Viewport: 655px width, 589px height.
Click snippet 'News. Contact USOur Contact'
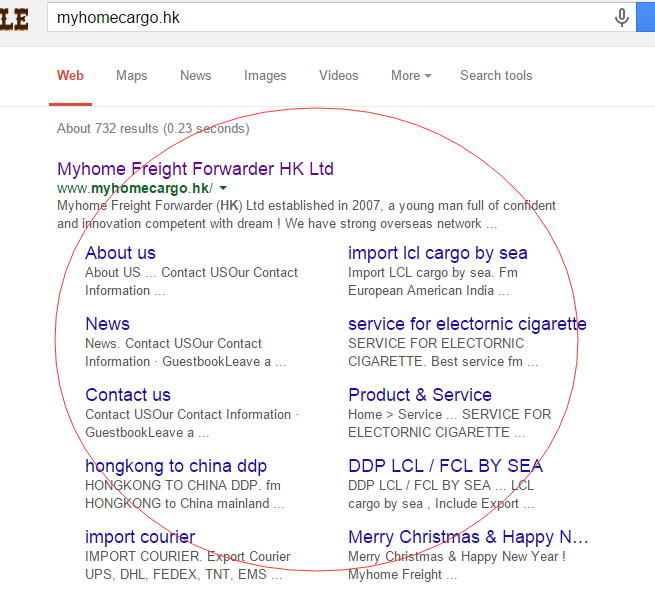173,343
